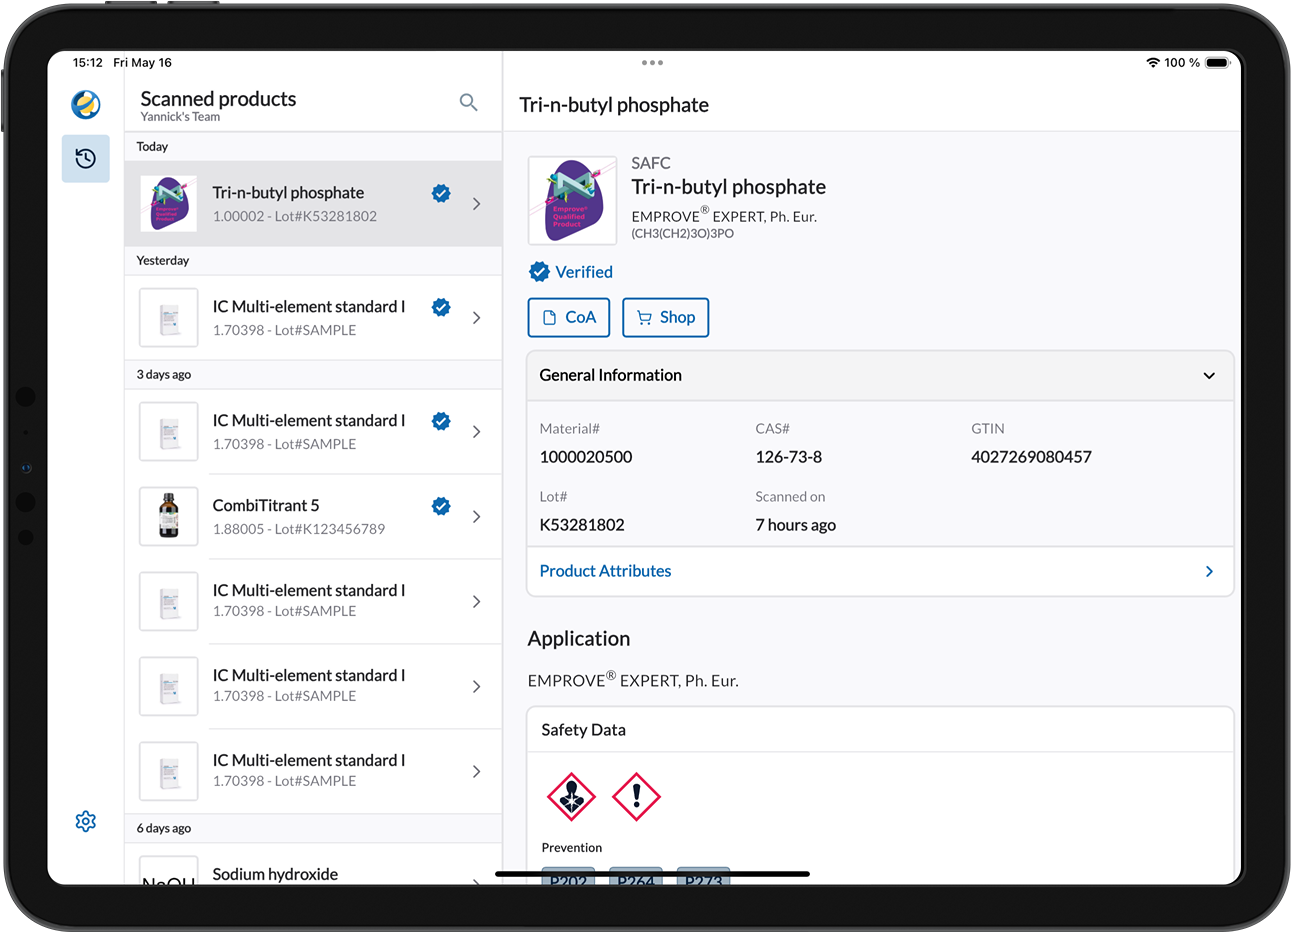Tap the three-dot multitasking indicator at top

click(x=652, y=63)
